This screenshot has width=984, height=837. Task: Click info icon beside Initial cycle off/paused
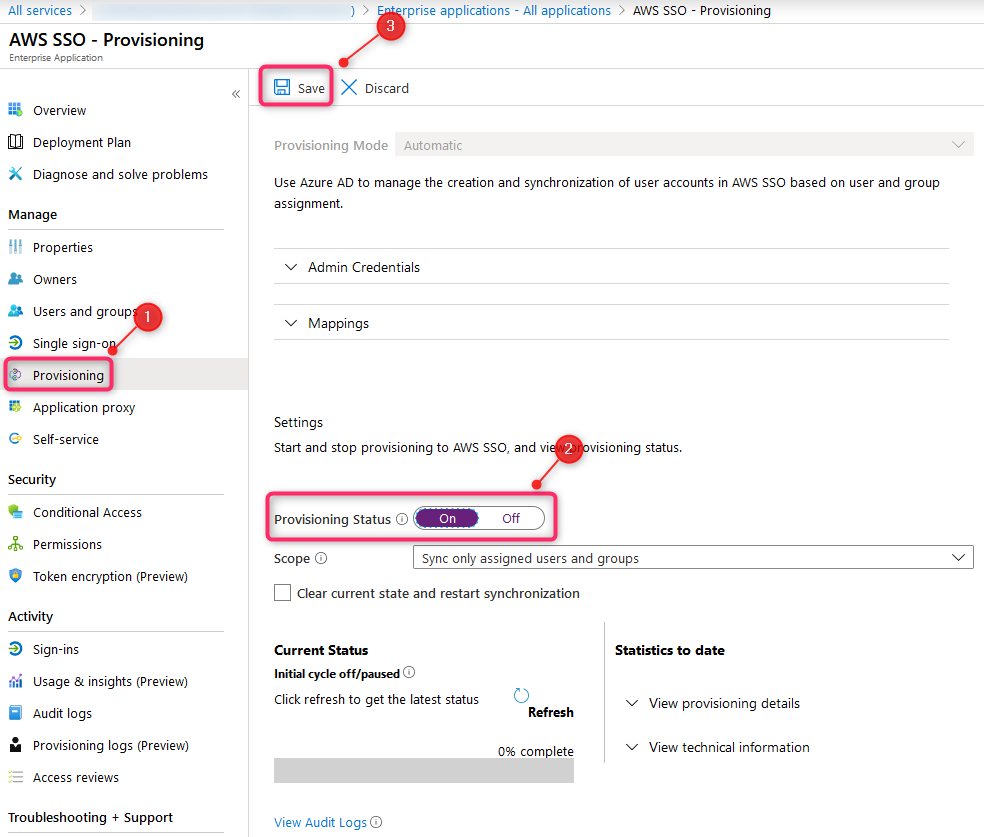(409, 673)
